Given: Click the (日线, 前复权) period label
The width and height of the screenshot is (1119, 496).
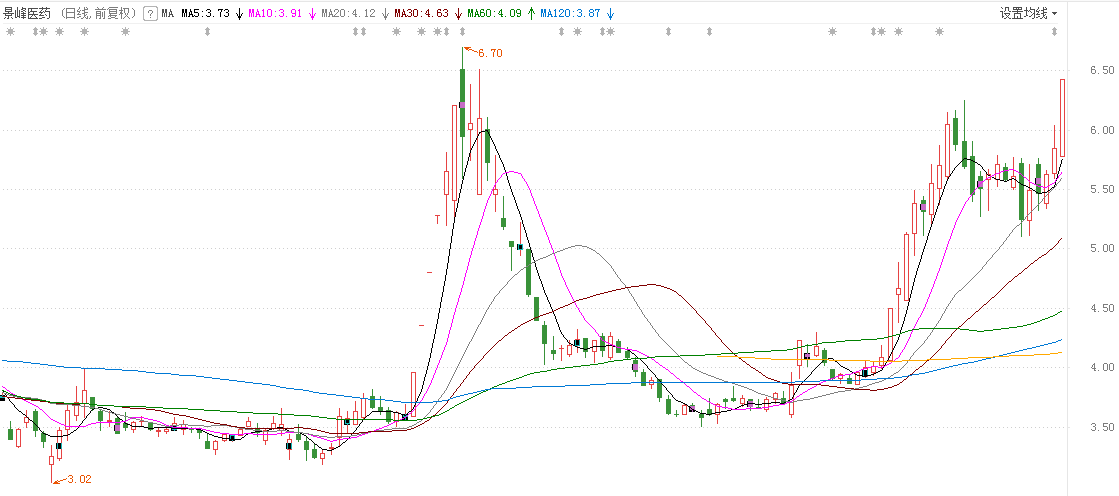Looking at the screenshot, I should [x=98, y=14].
